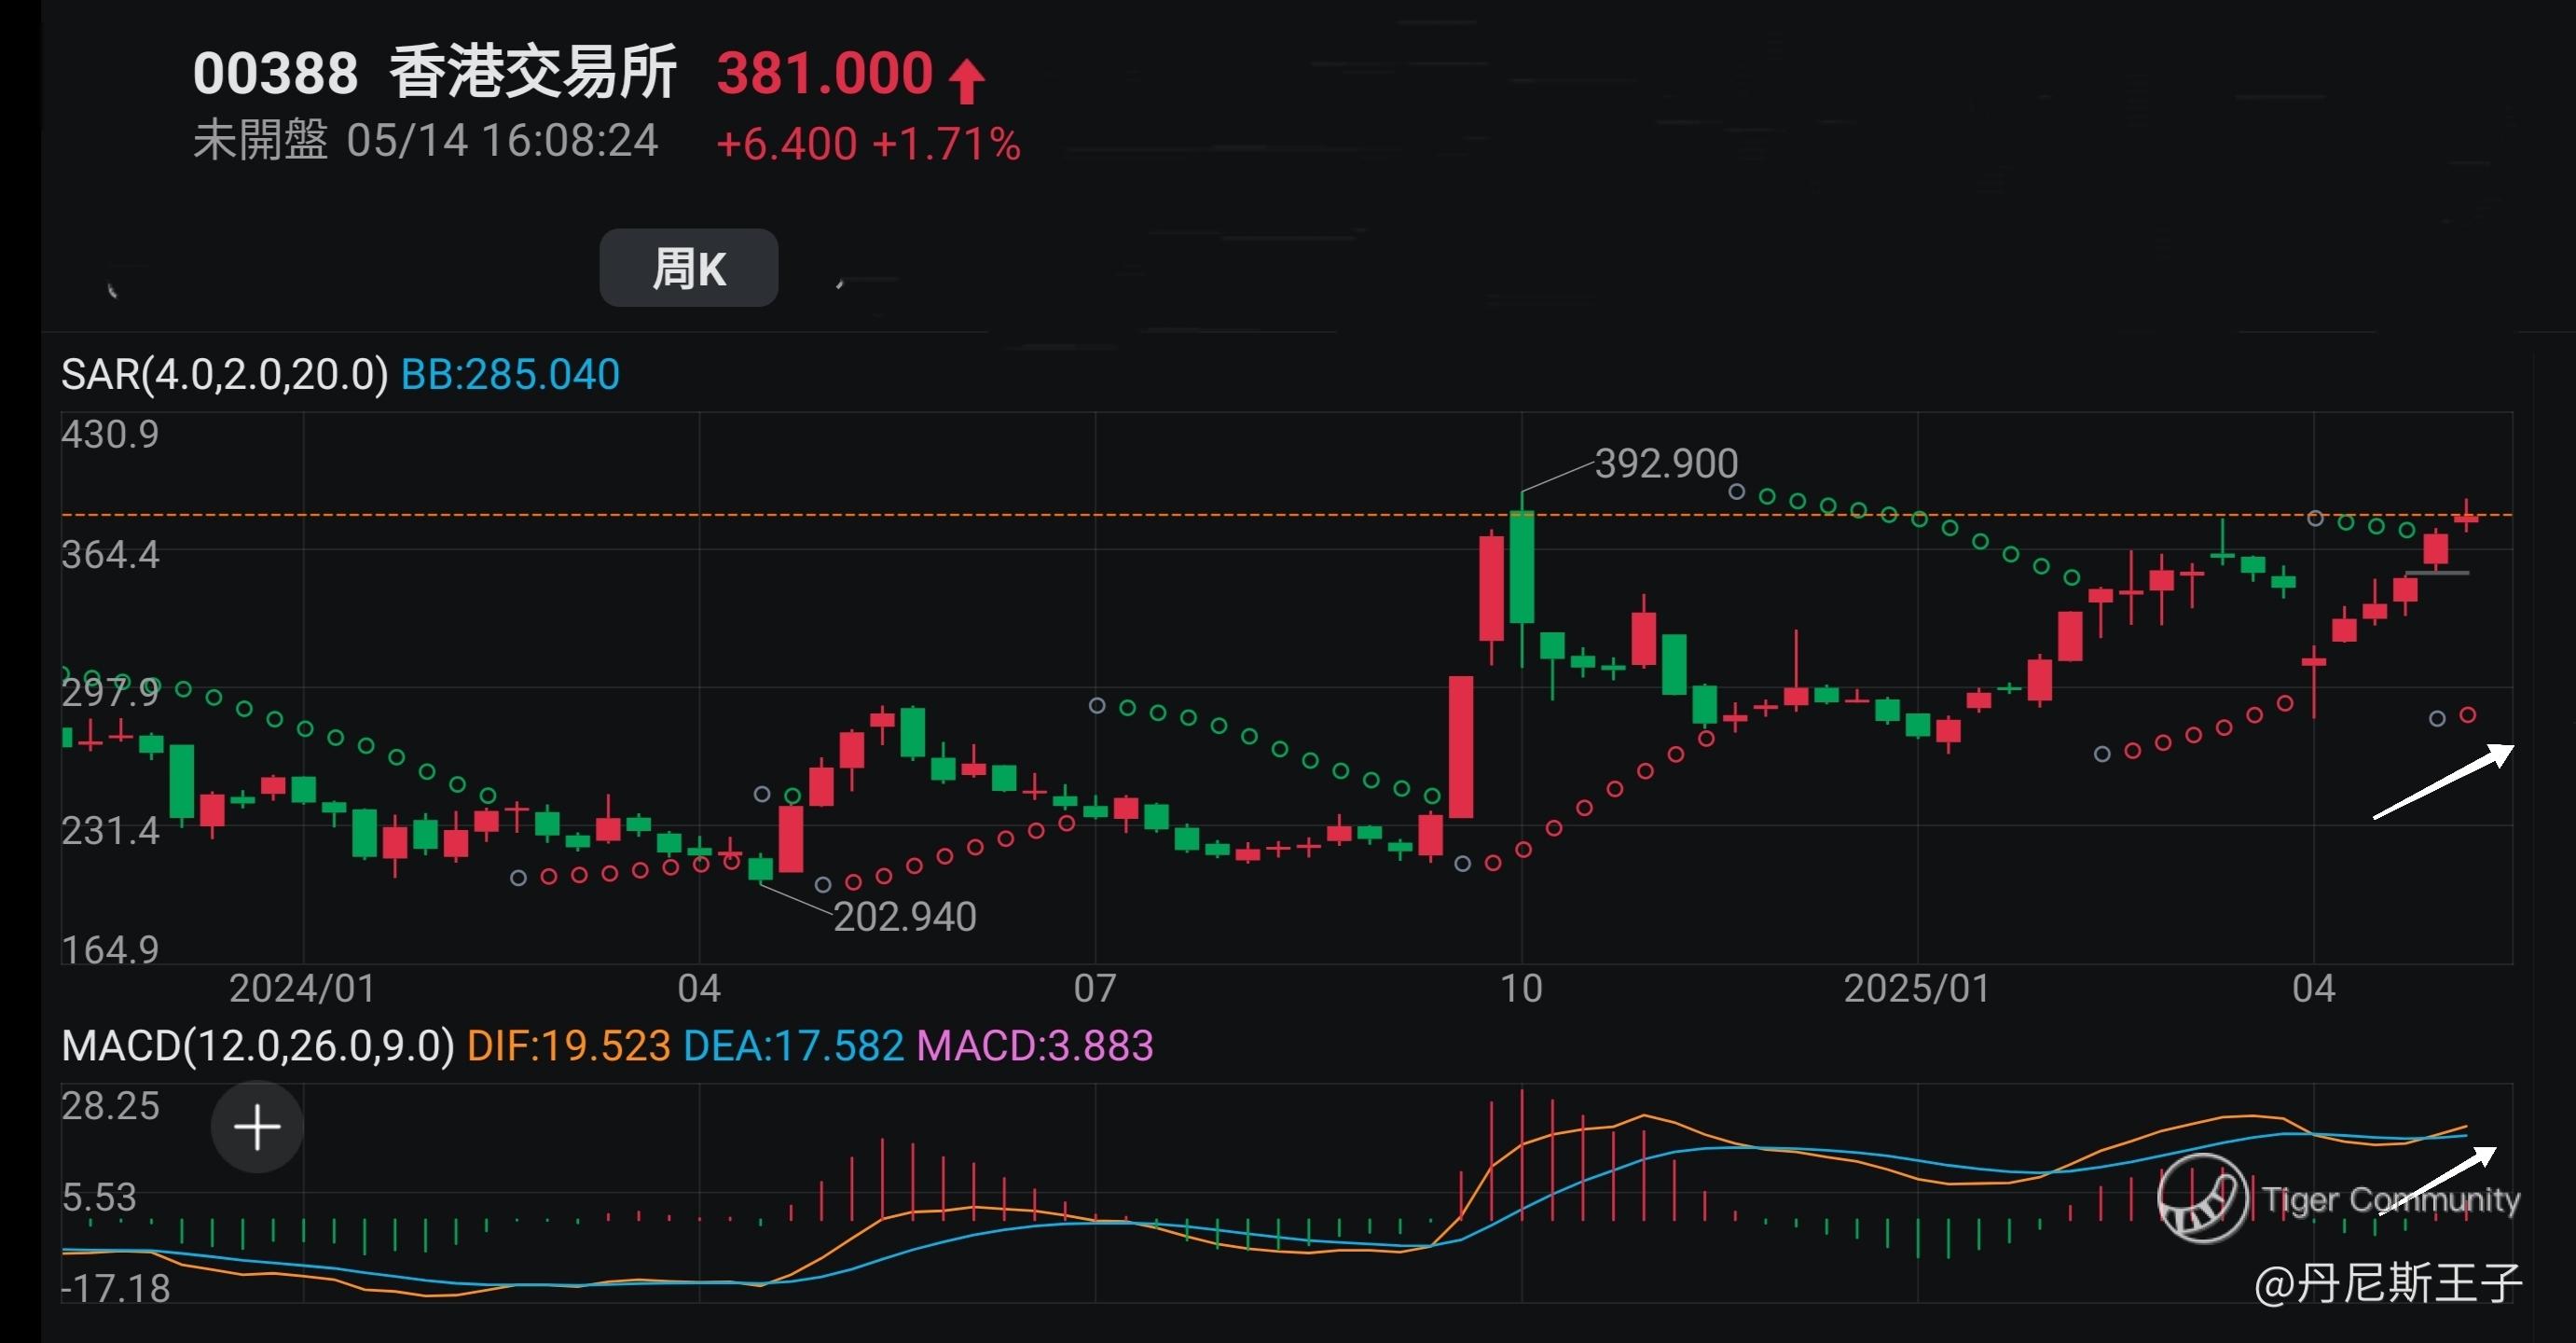Click the 28.25 MACD axis label
The image size is (2576, 1343).
[110, 1106]
